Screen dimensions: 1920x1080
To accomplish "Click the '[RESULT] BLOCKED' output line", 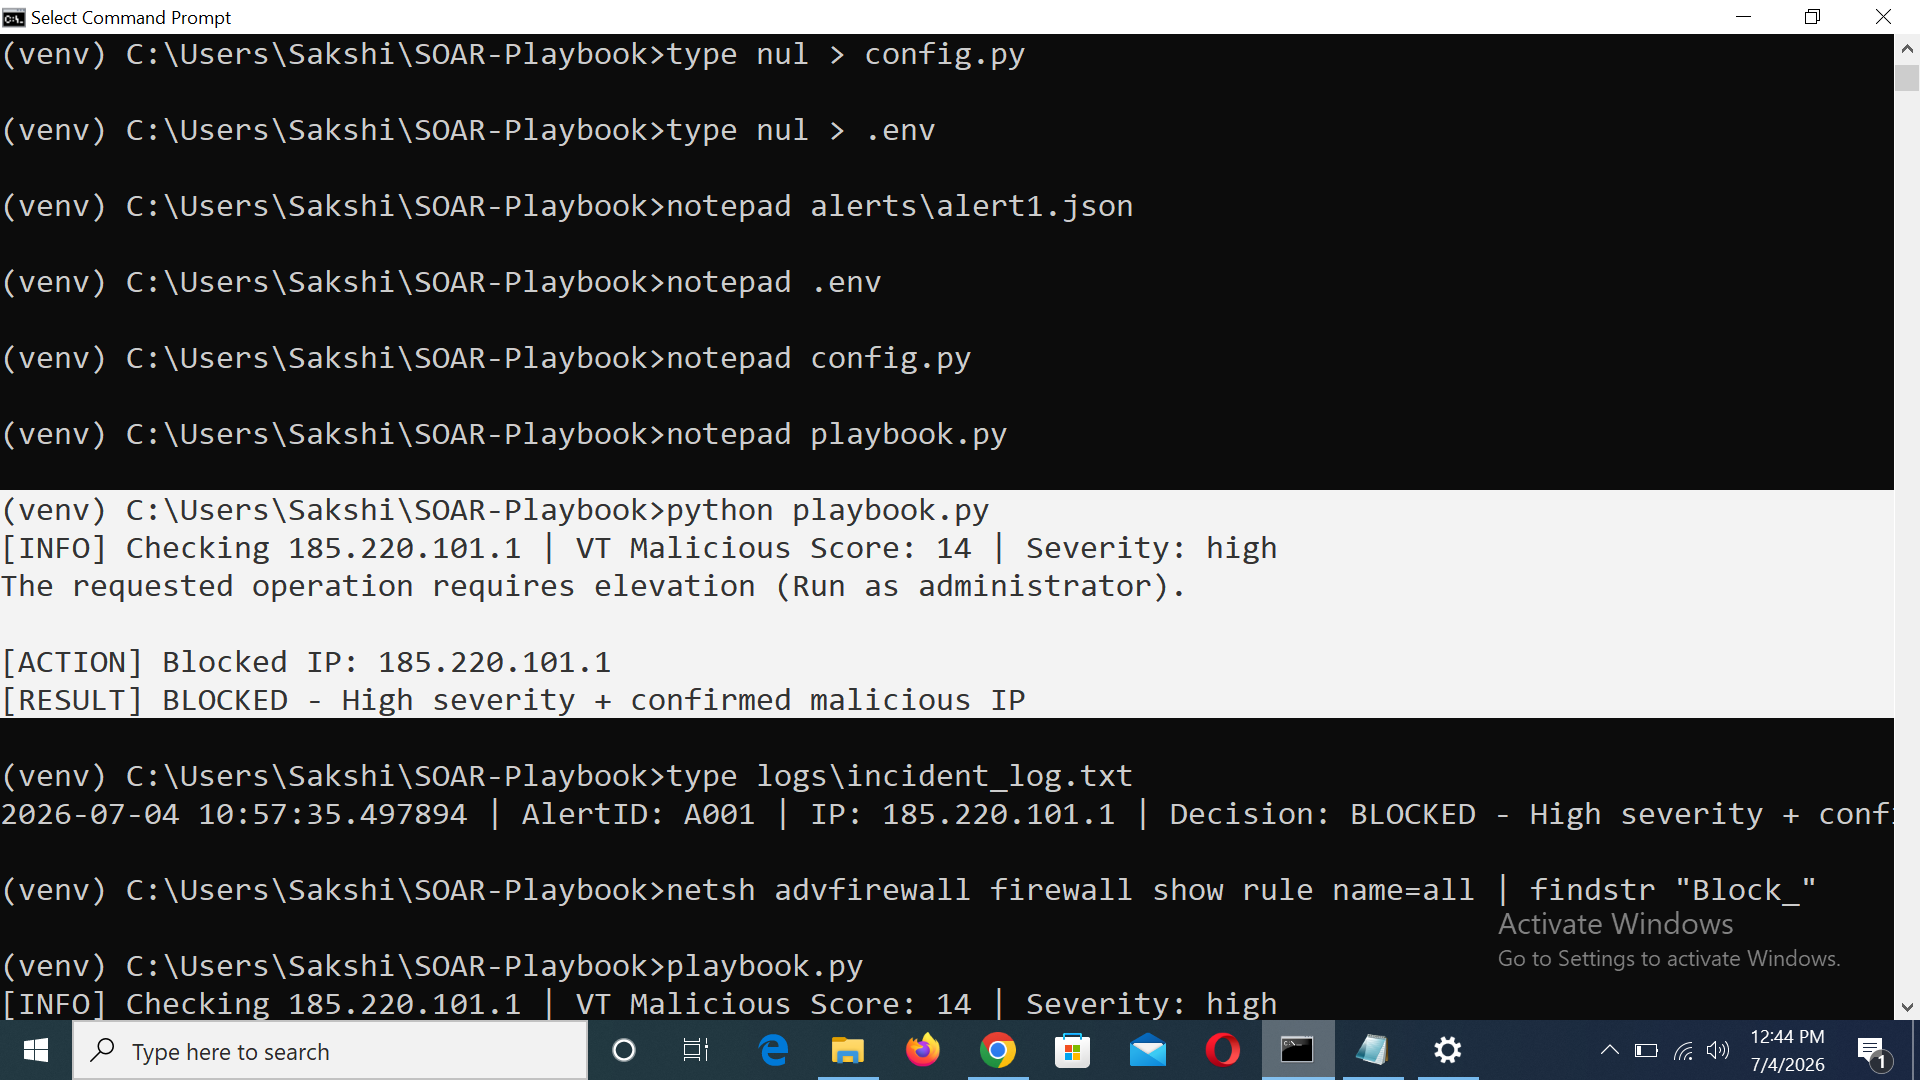I will (x=513, y=700).
